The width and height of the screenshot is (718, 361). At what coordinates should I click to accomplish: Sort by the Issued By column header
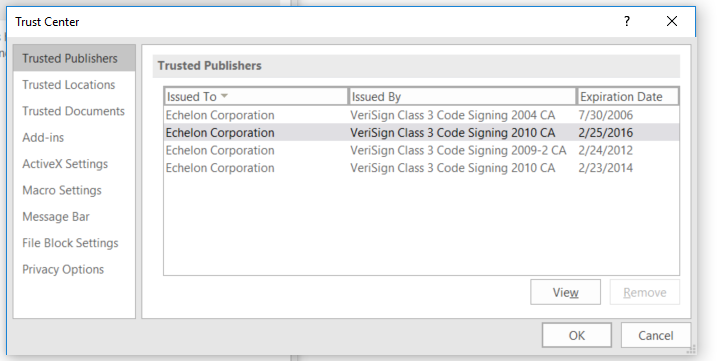click(462, 97)
